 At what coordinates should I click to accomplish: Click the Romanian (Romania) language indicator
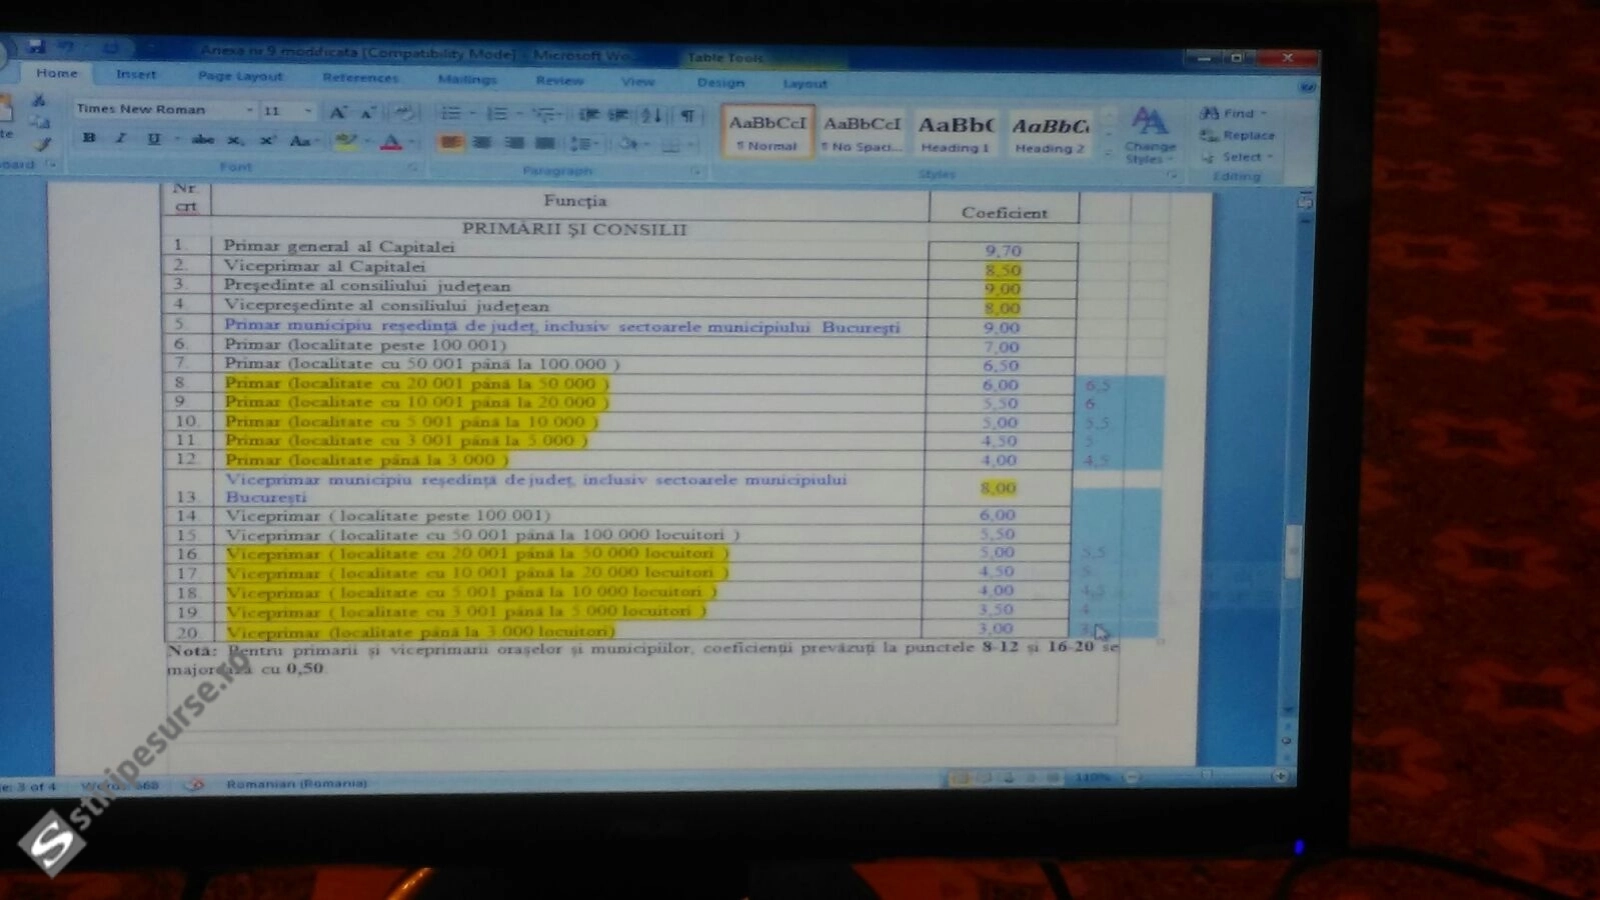(296, 784)
